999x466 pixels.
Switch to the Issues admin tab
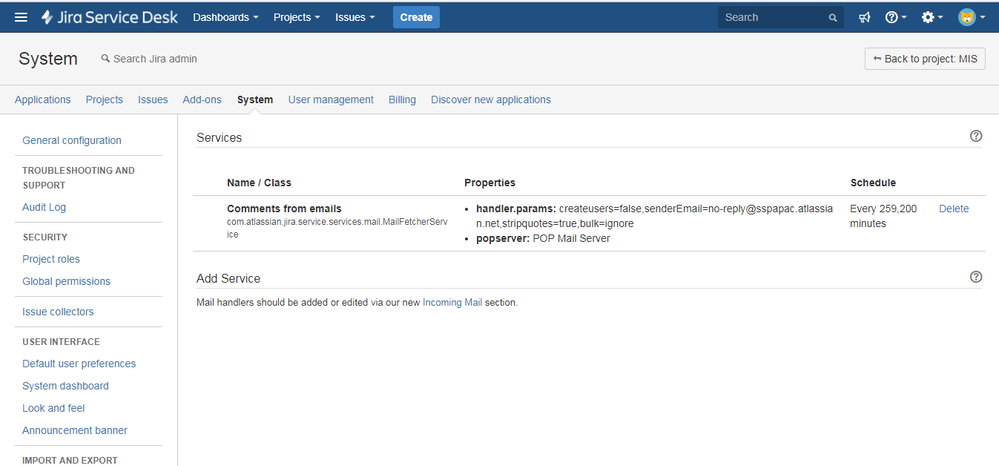coord(153,99)
